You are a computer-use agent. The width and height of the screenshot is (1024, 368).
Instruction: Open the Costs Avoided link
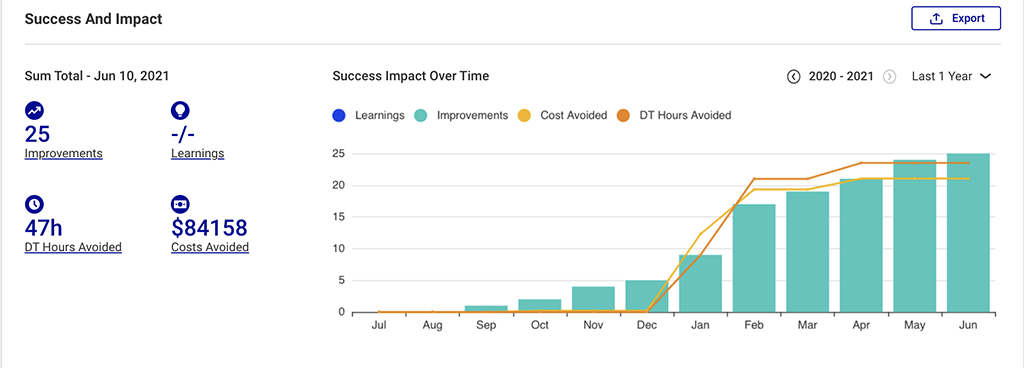pos(210,247)
